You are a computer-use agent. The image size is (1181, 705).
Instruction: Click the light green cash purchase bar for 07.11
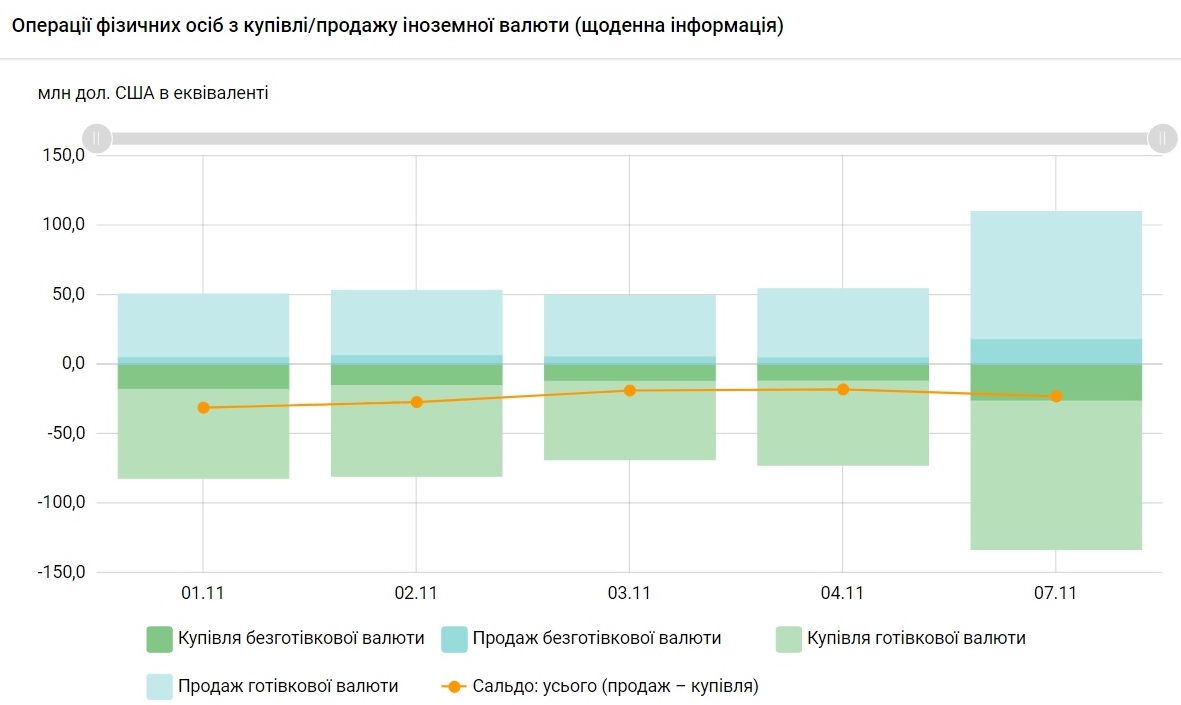click(1056, 480)
